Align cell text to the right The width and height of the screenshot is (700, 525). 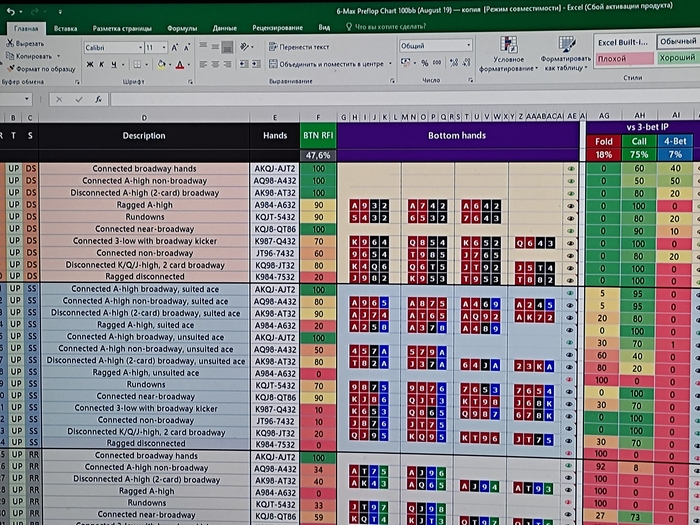[x=227, y=64]
